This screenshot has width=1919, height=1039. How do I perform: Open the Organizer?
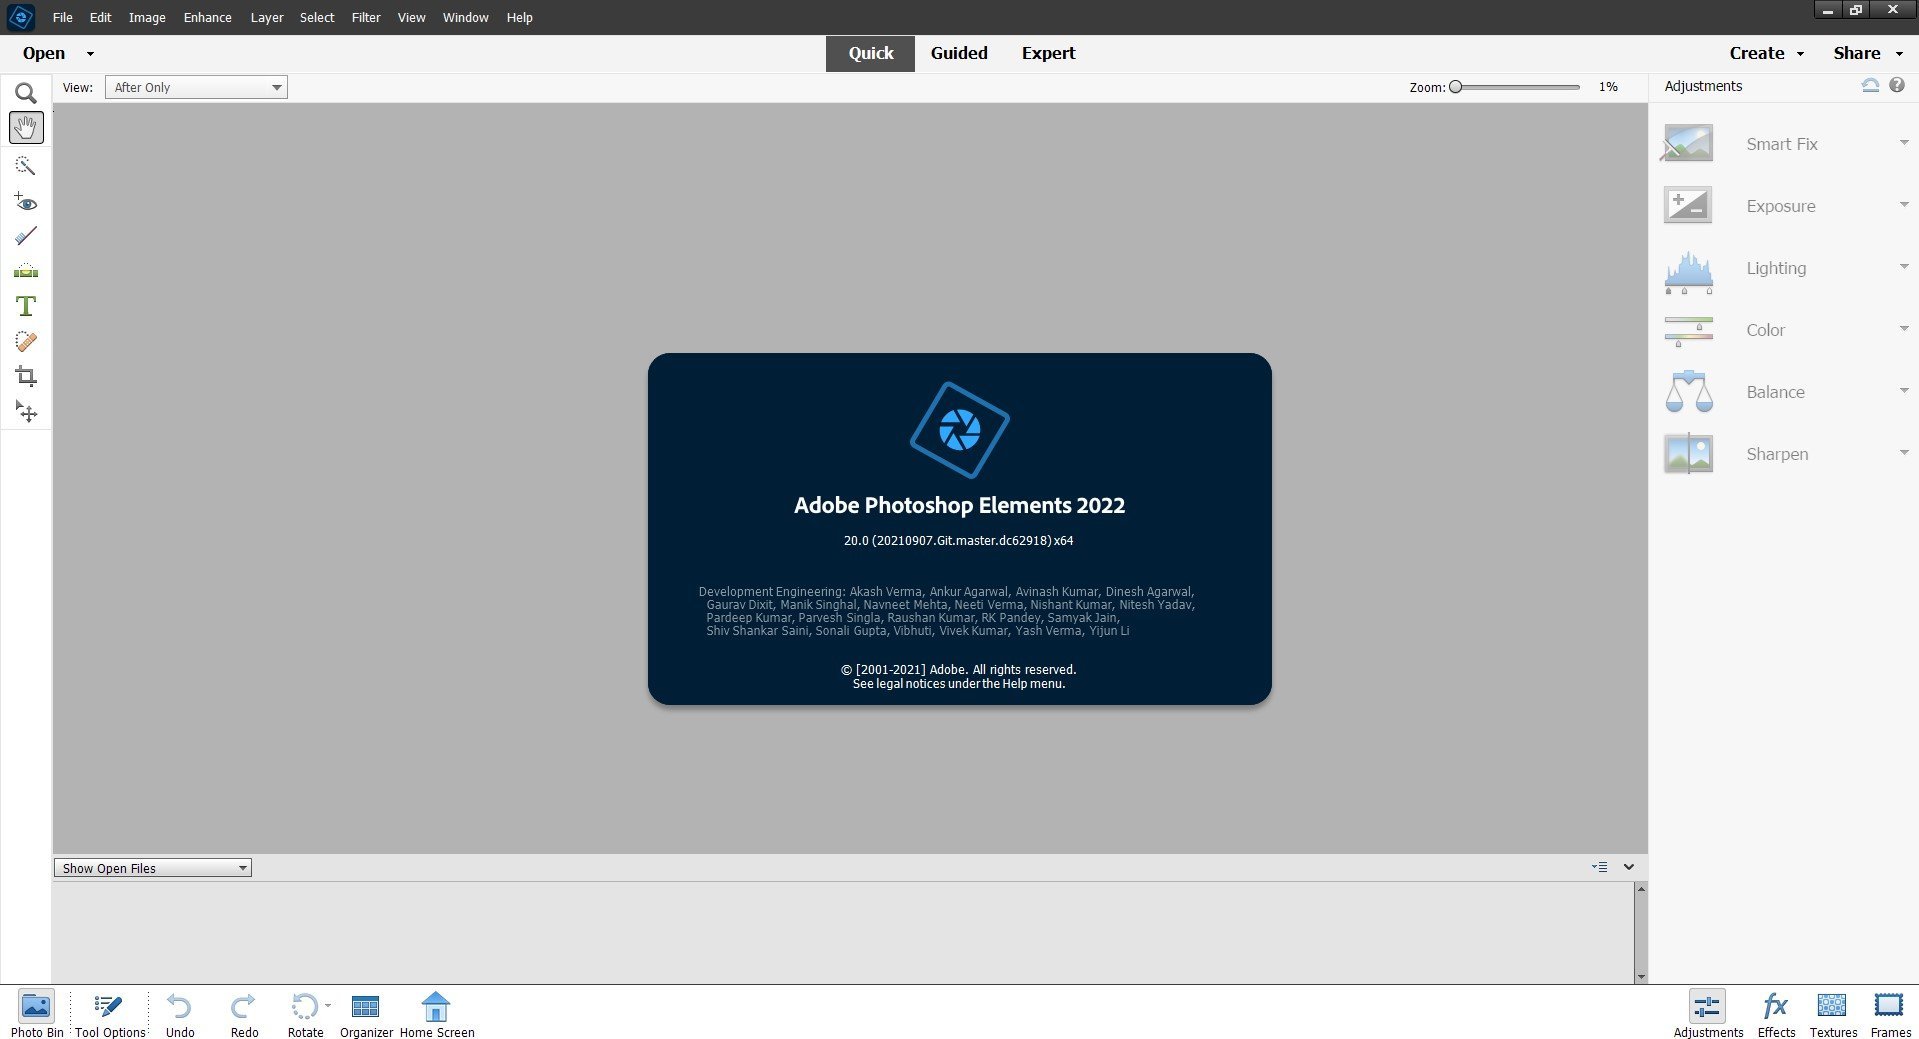click(x=366, y=1014)
